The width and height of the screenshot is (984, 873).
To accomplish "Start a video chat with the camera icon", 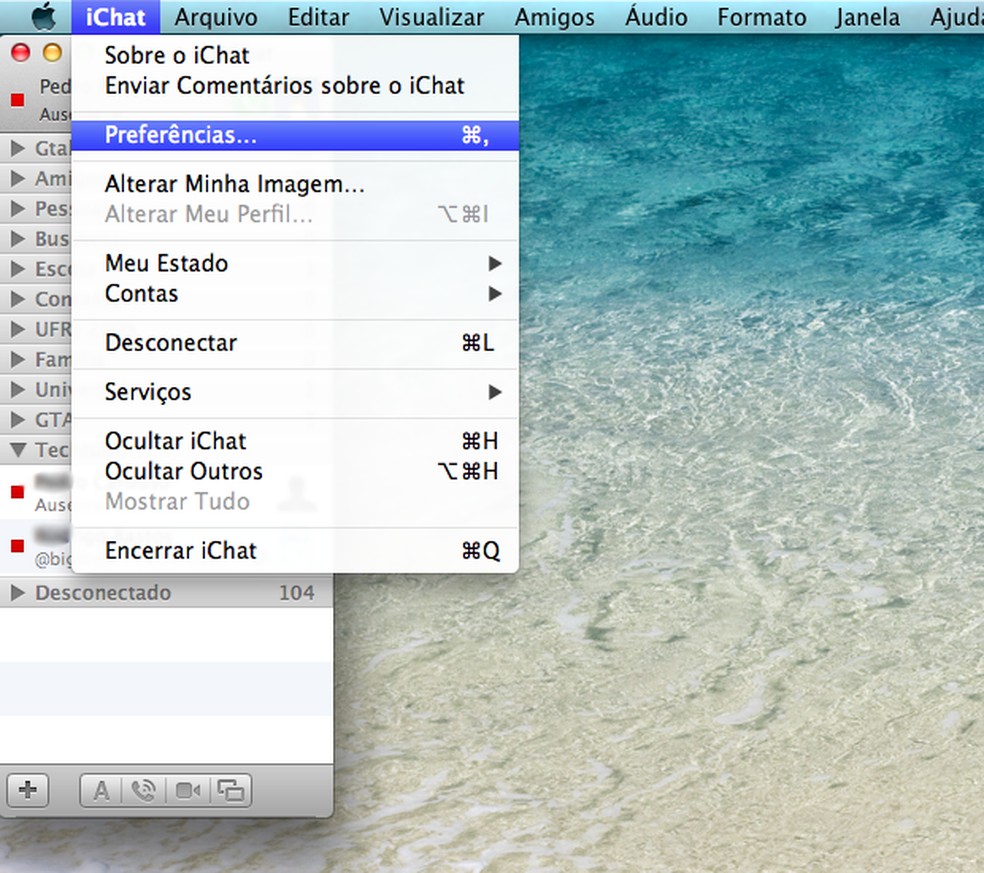I will pyautogui.click(x=188, y=791).
